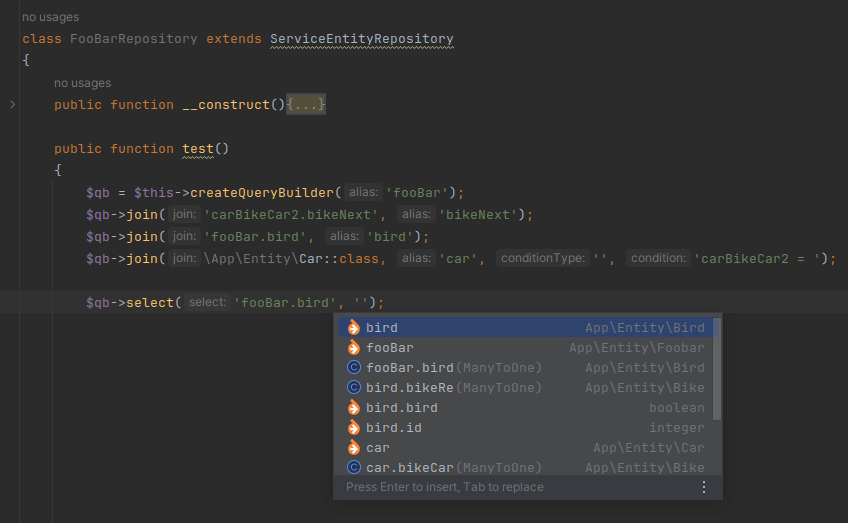
Task: Click the icon next to the "fooBar" suggestion
Action: 353,348
